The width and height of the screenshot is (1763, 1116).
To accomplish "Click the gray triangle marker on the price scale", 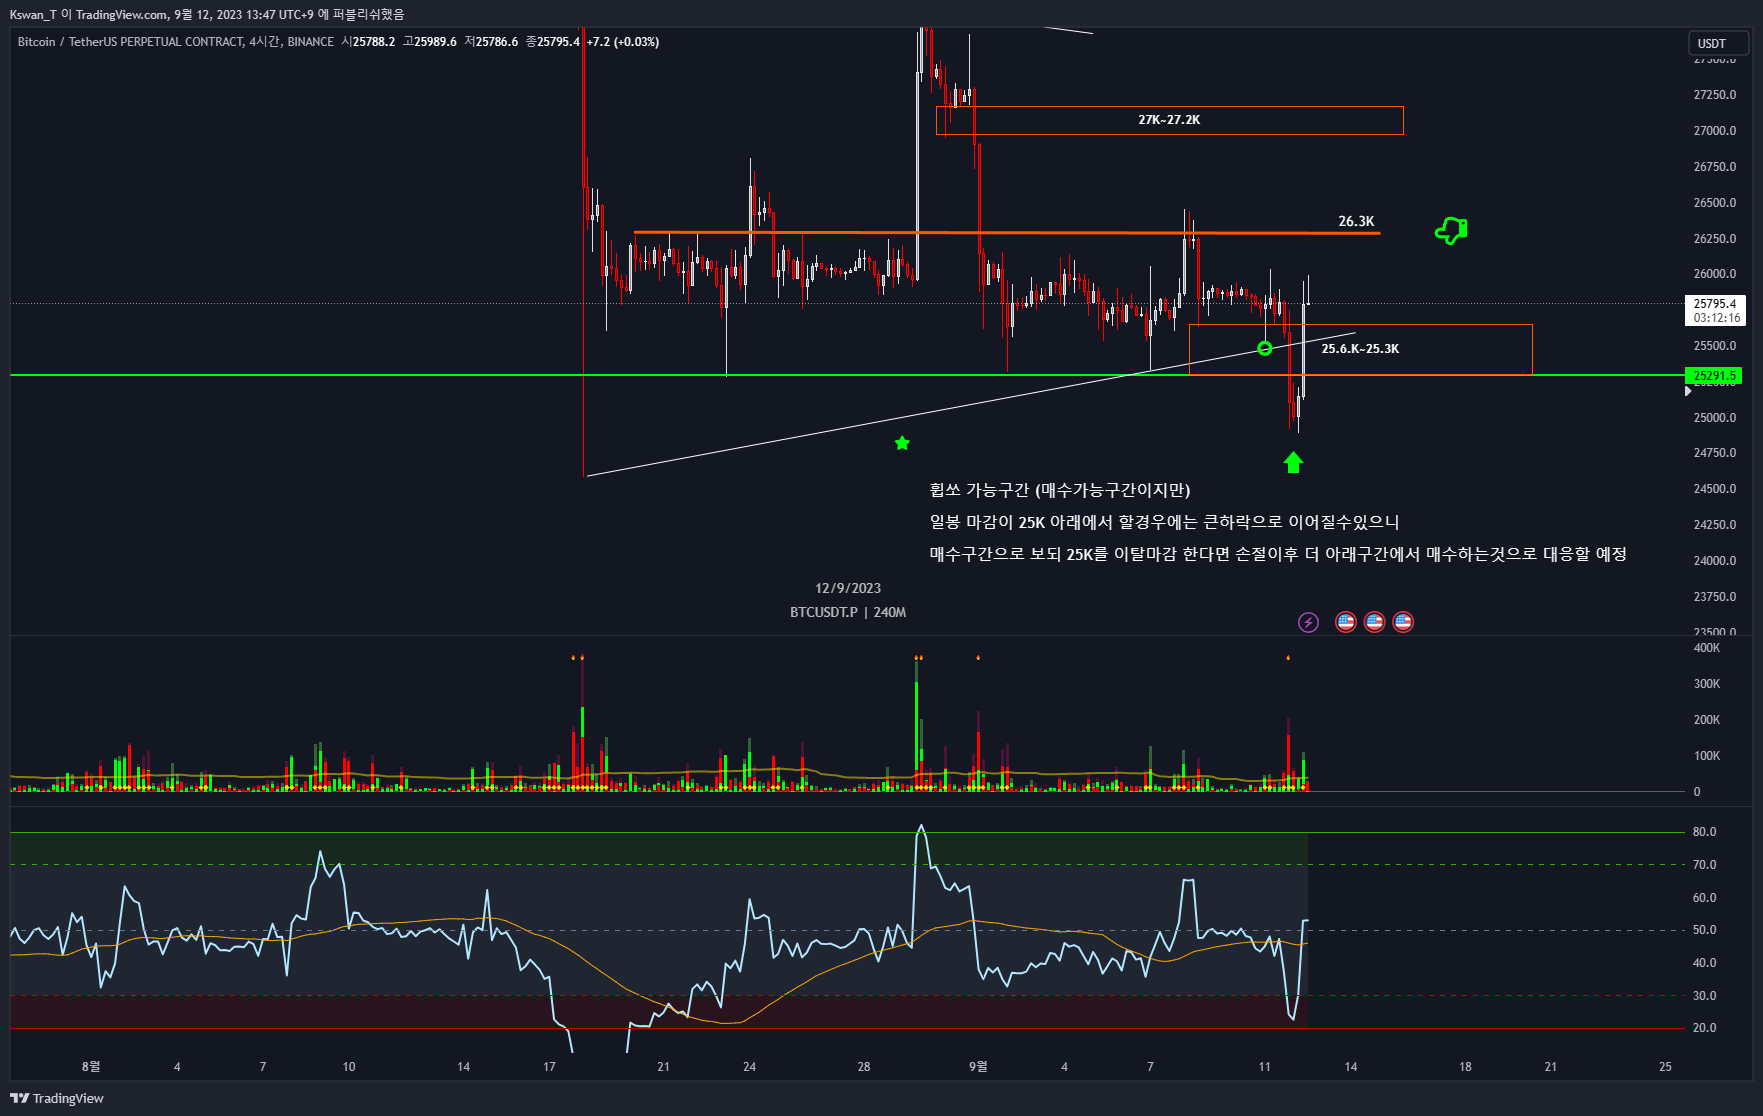I will [1688, 391].
